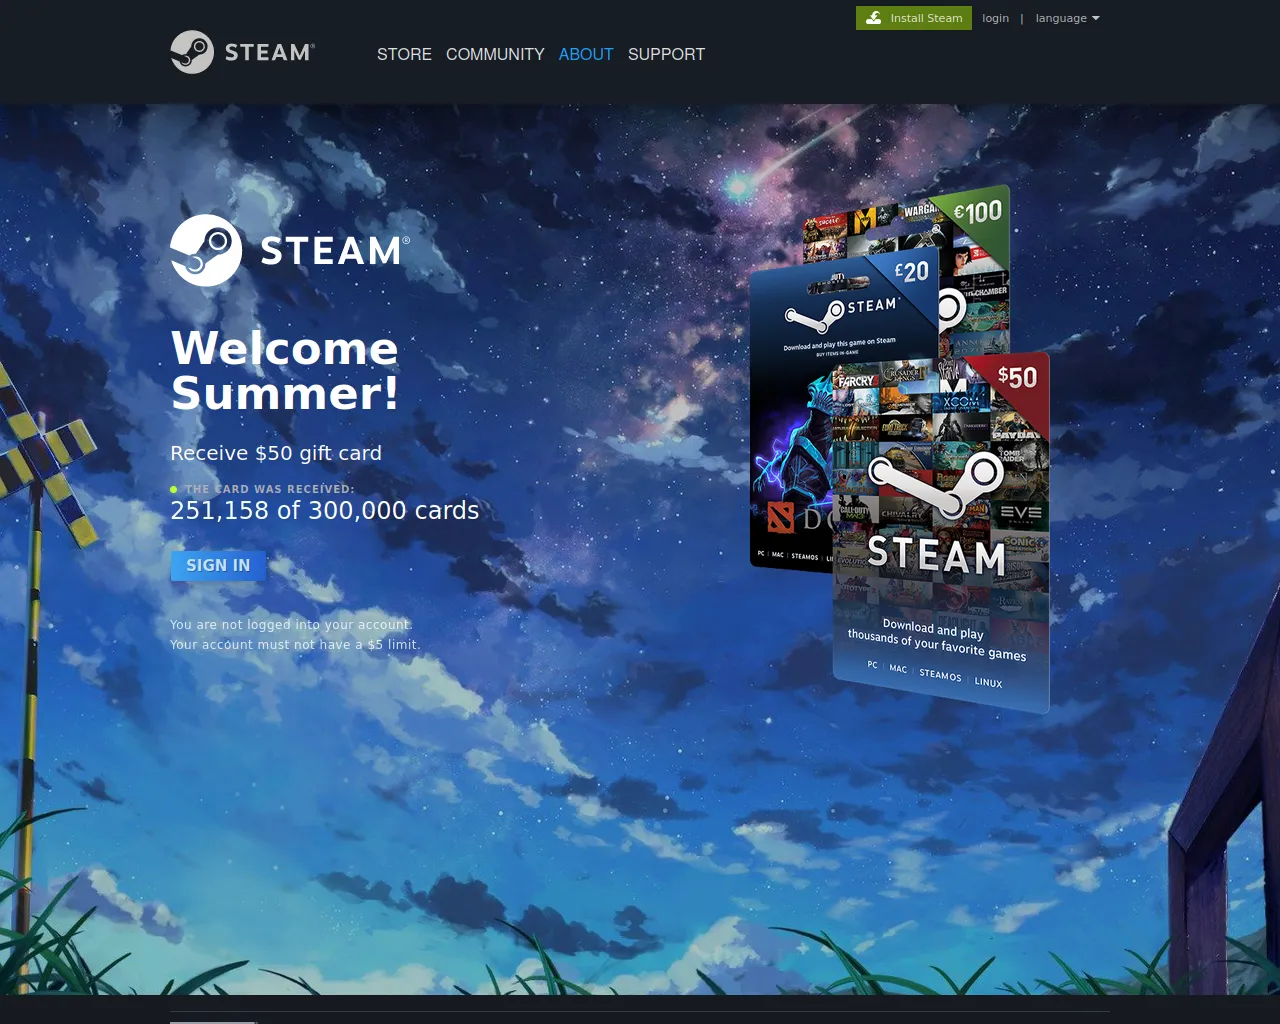Click the Install Steam button
The width and height of the screenshot is (1280, 1024).
click(914, 18)
